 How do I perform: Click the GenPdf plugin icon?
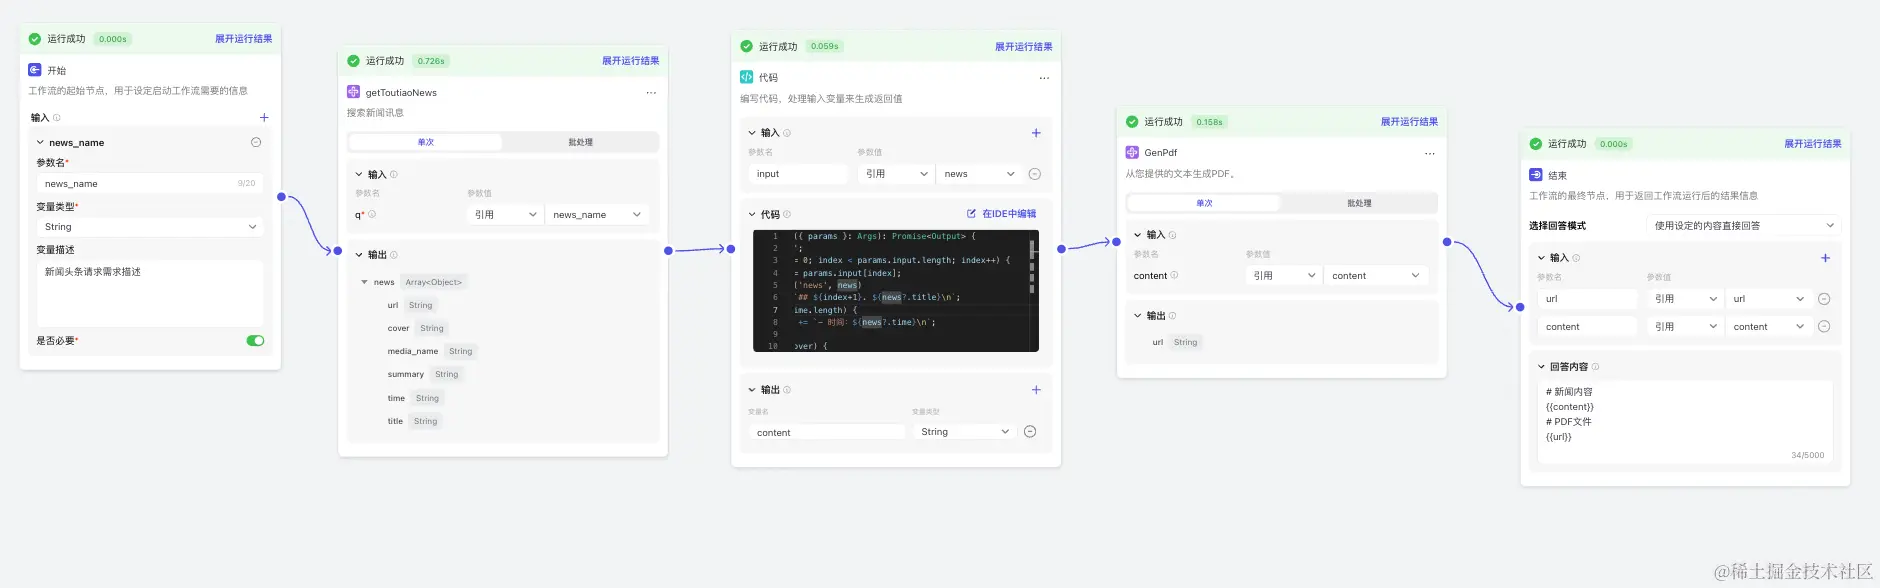(x=1132, y=152)
